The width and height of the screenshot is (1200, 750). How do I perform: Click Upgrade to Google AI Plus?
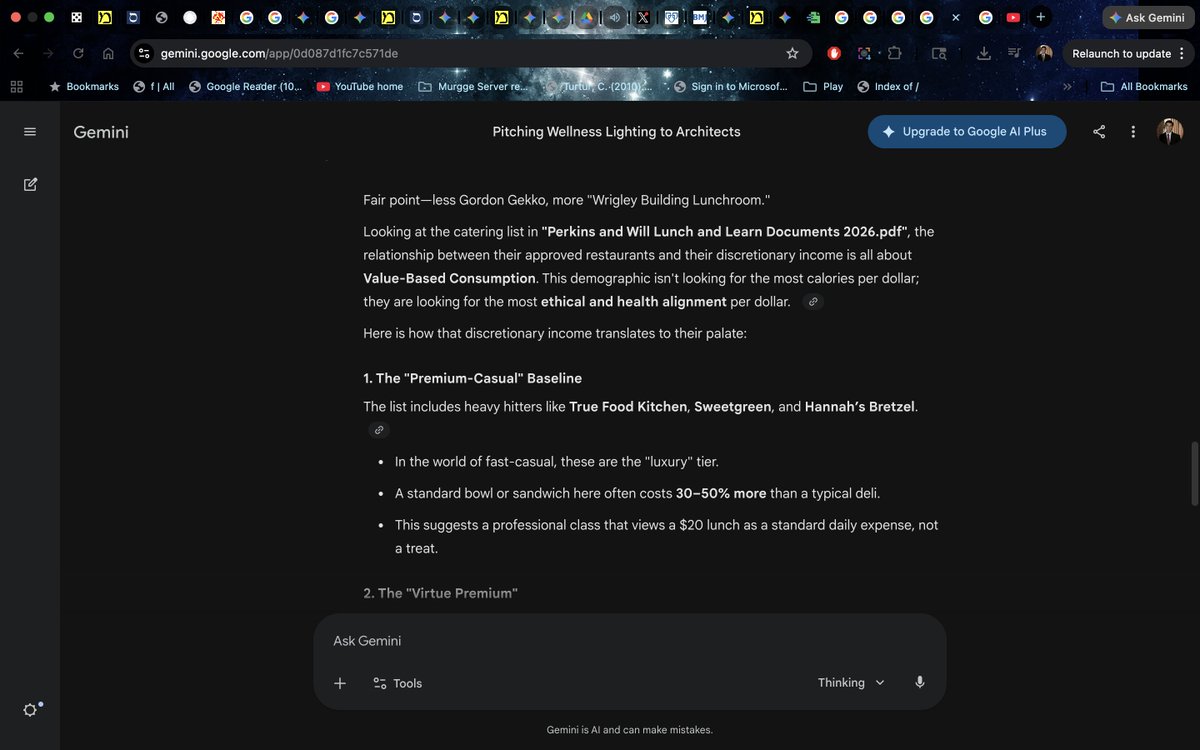966,132
